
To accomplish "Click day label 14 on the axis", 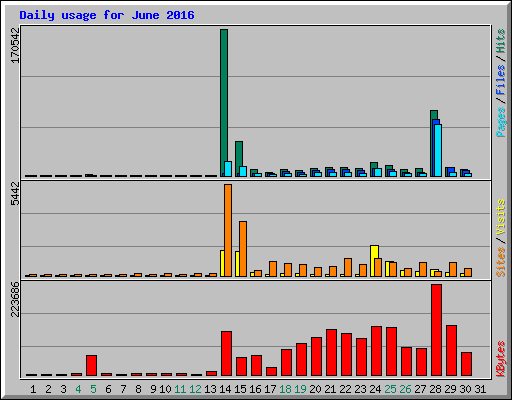I will (225, 389).
